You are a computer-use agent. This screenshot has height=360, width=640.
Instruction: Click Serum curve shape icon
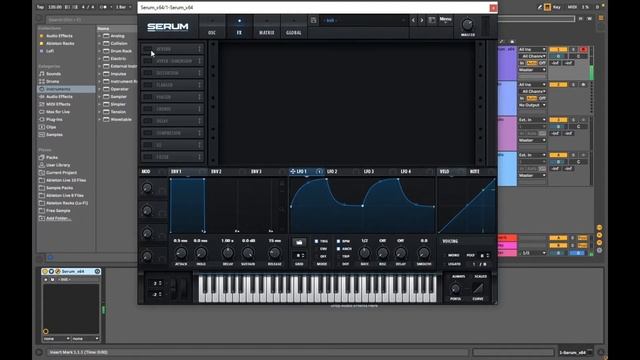[x=478, y=289]
